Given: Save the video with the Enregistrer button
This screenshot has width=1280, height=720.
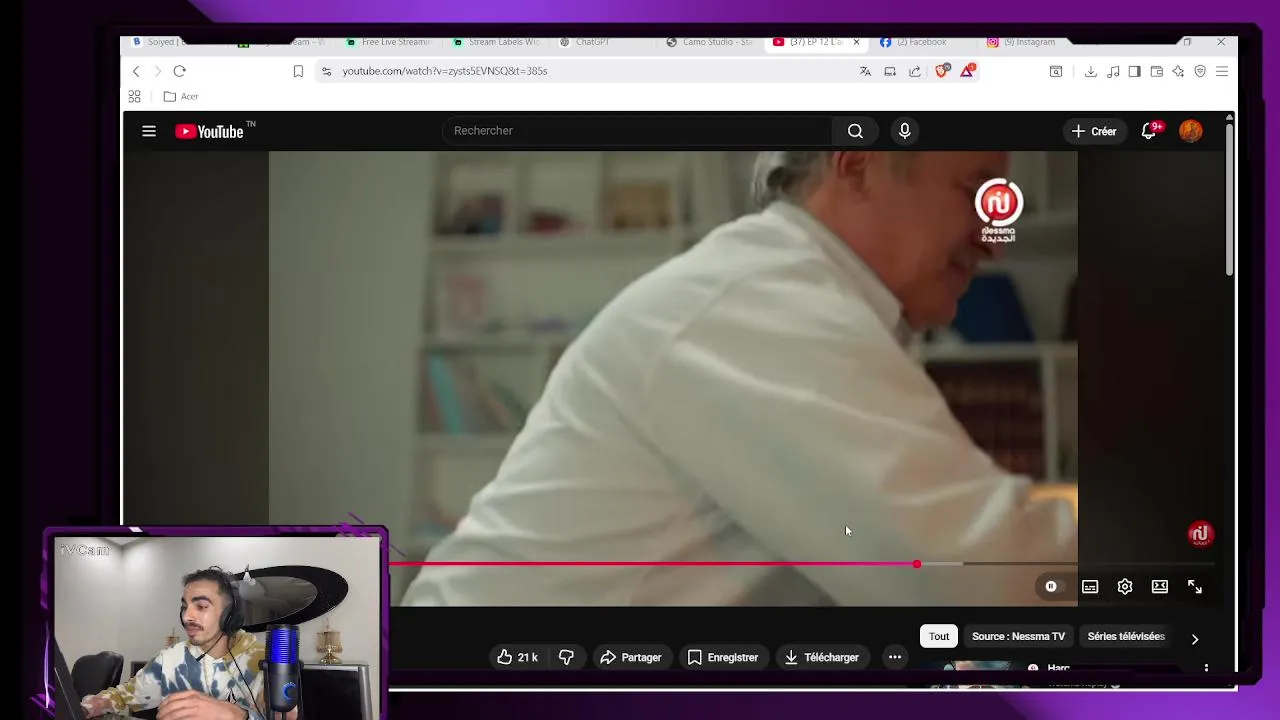Looking at the screenshot, I should (723, 657).
